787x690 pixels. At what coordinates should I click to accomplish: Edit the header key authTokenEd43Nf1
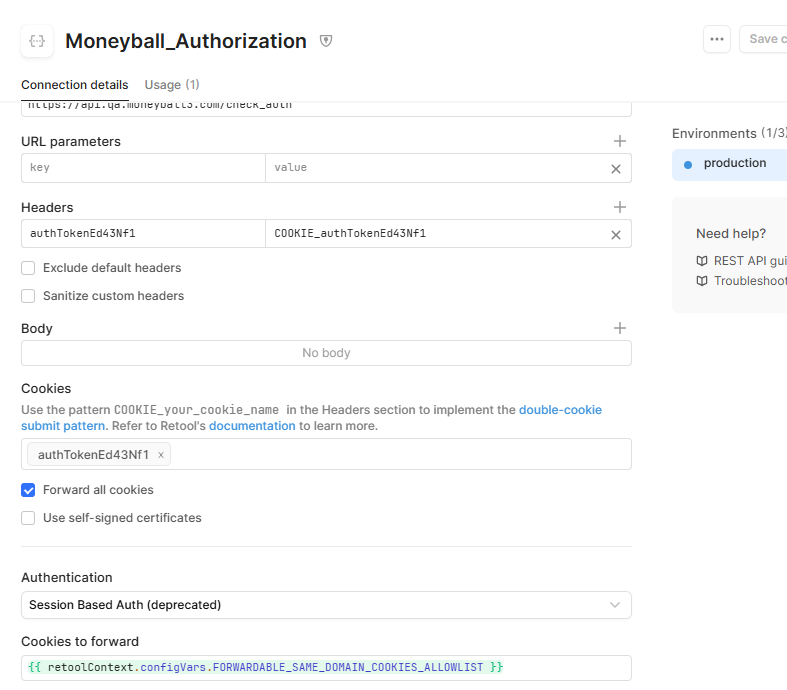coord(143,233)
